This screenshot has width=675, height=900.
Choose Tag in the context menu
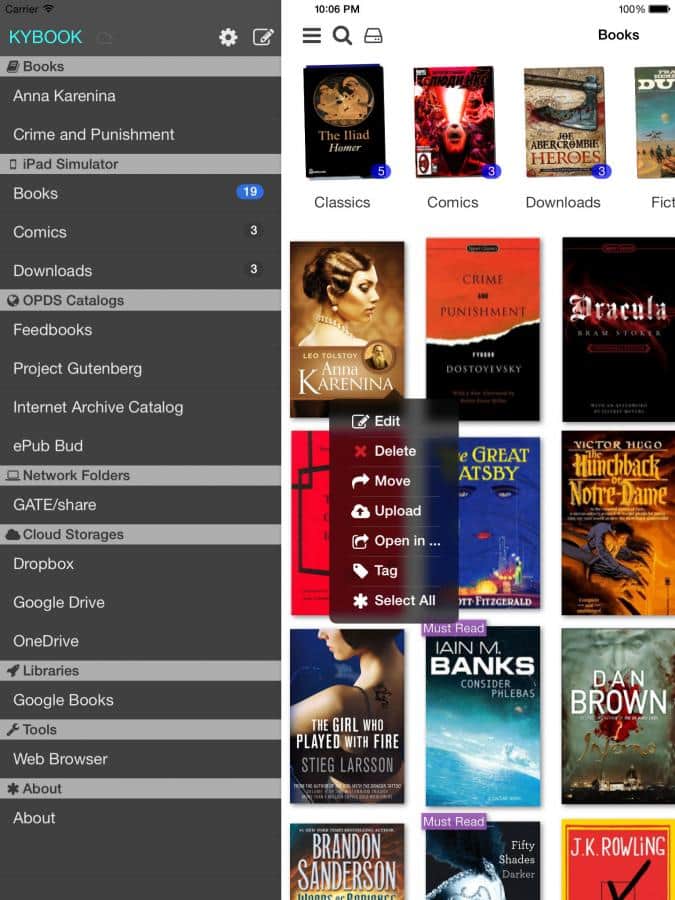tap(385, 571)
